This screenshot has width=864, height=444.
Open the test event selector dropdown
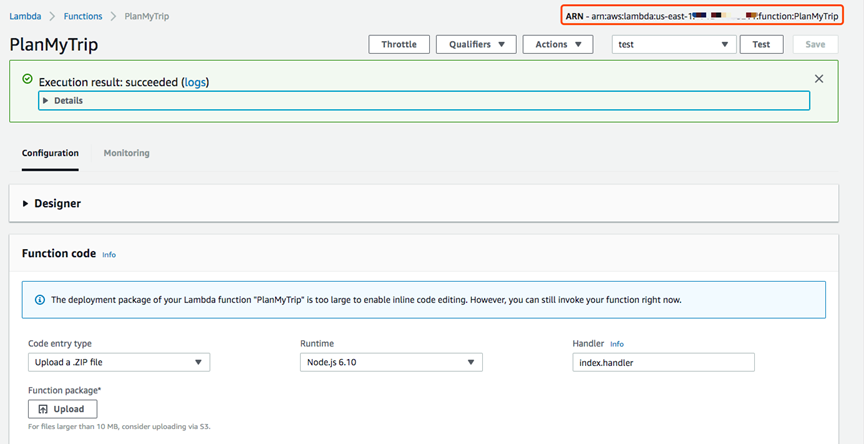pos(673,44)
